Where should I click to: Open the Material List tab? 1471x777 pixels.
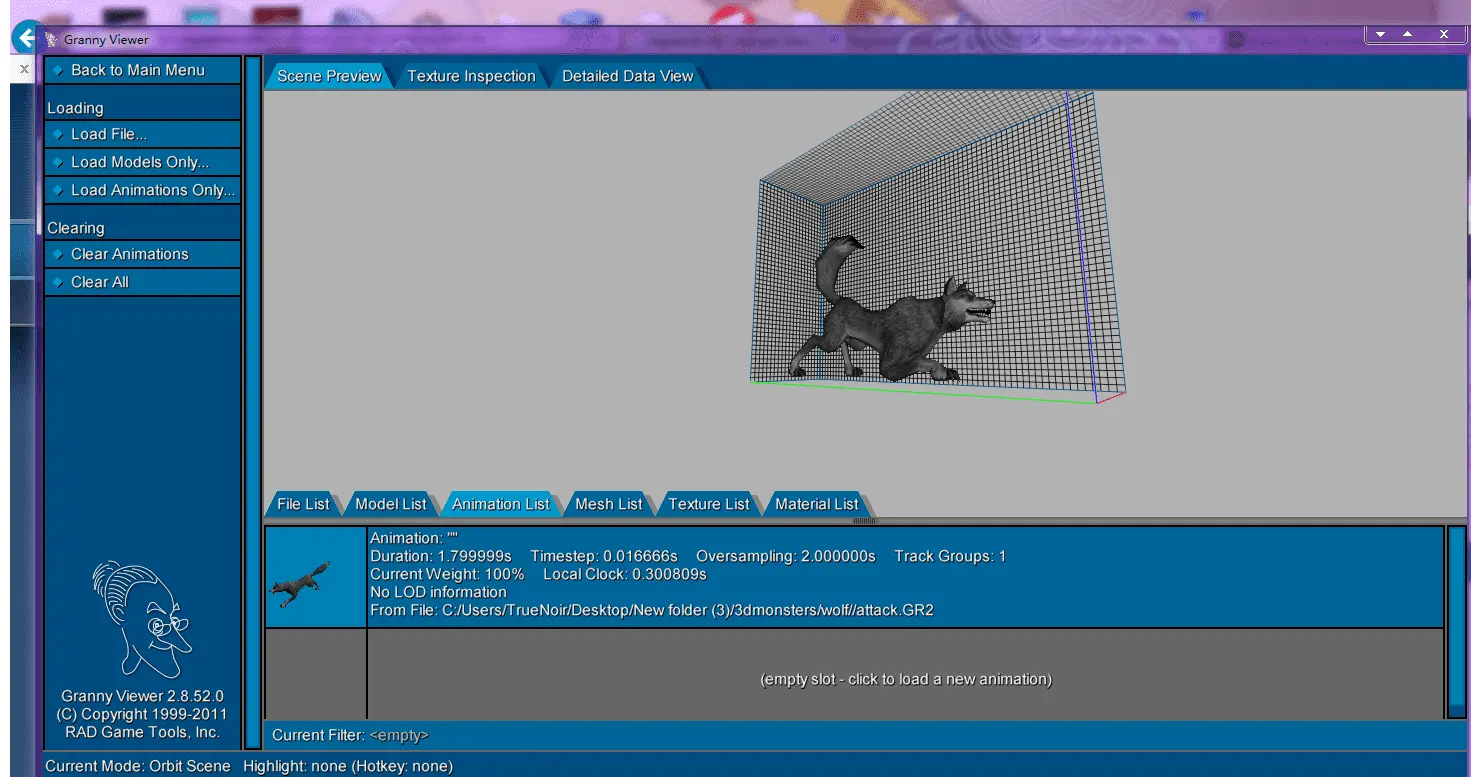tap(817, 504)
